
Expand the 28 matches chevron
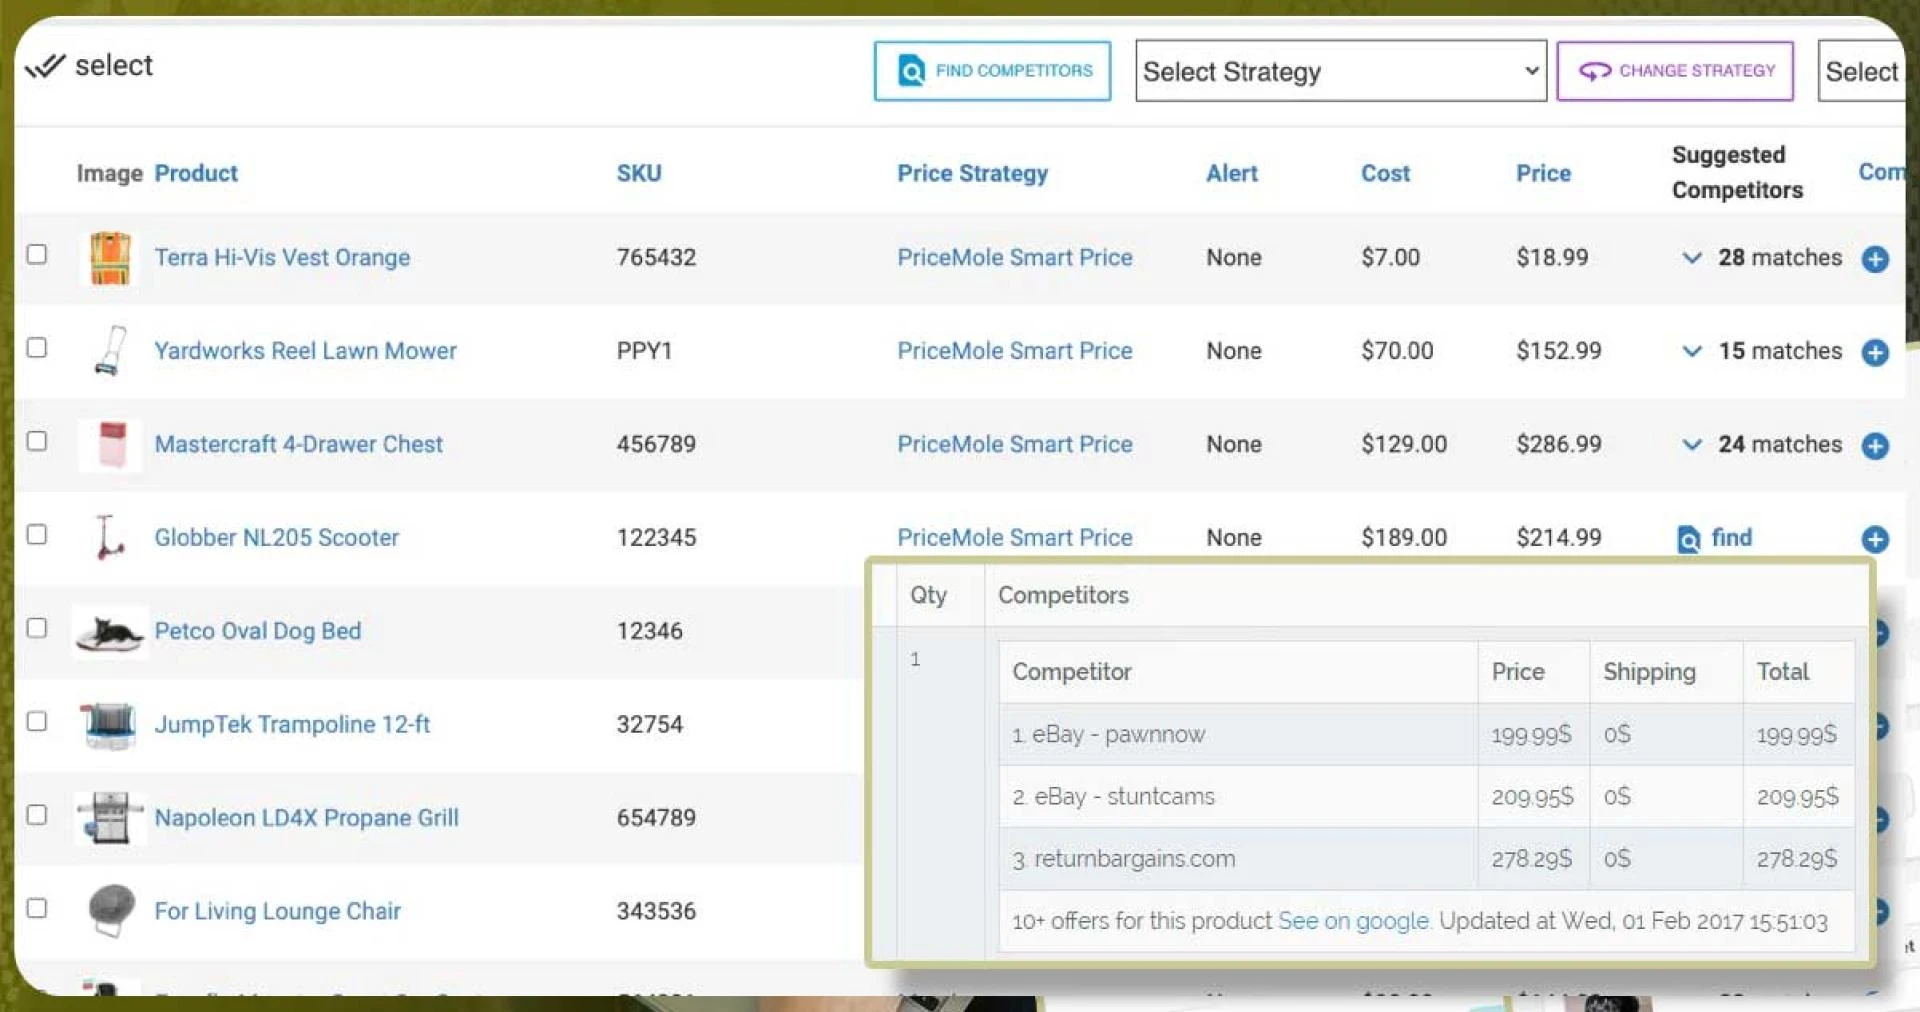coord(1692,258)
